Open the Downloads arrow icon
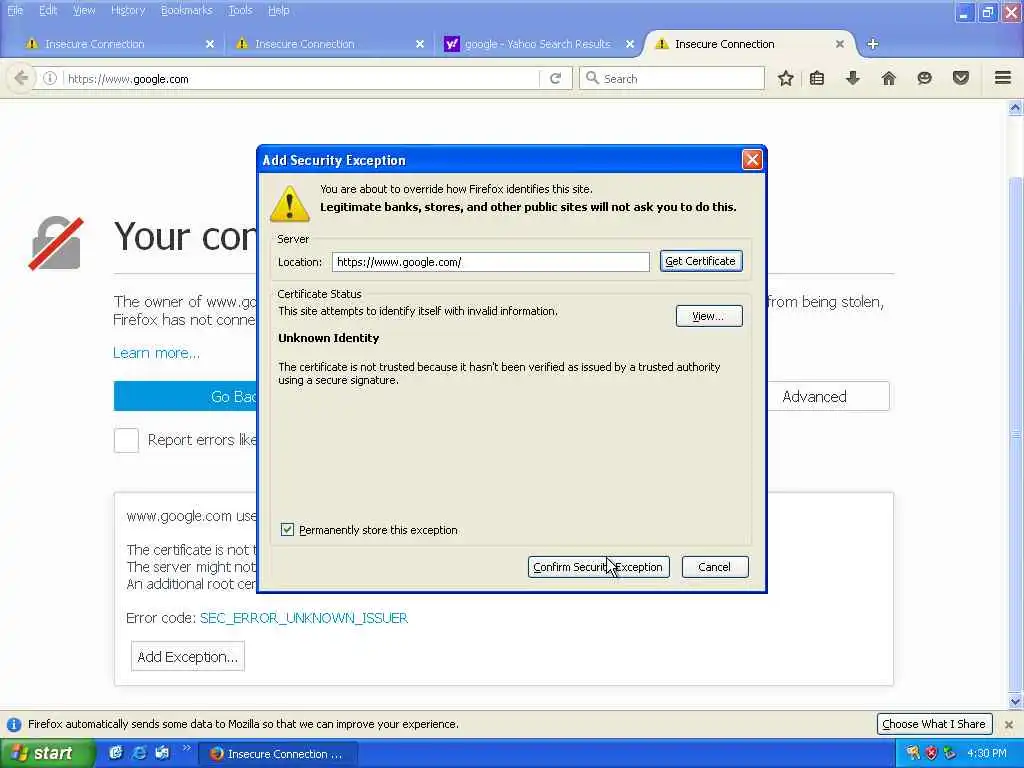1024x768 pixels. tap(852, 78)
